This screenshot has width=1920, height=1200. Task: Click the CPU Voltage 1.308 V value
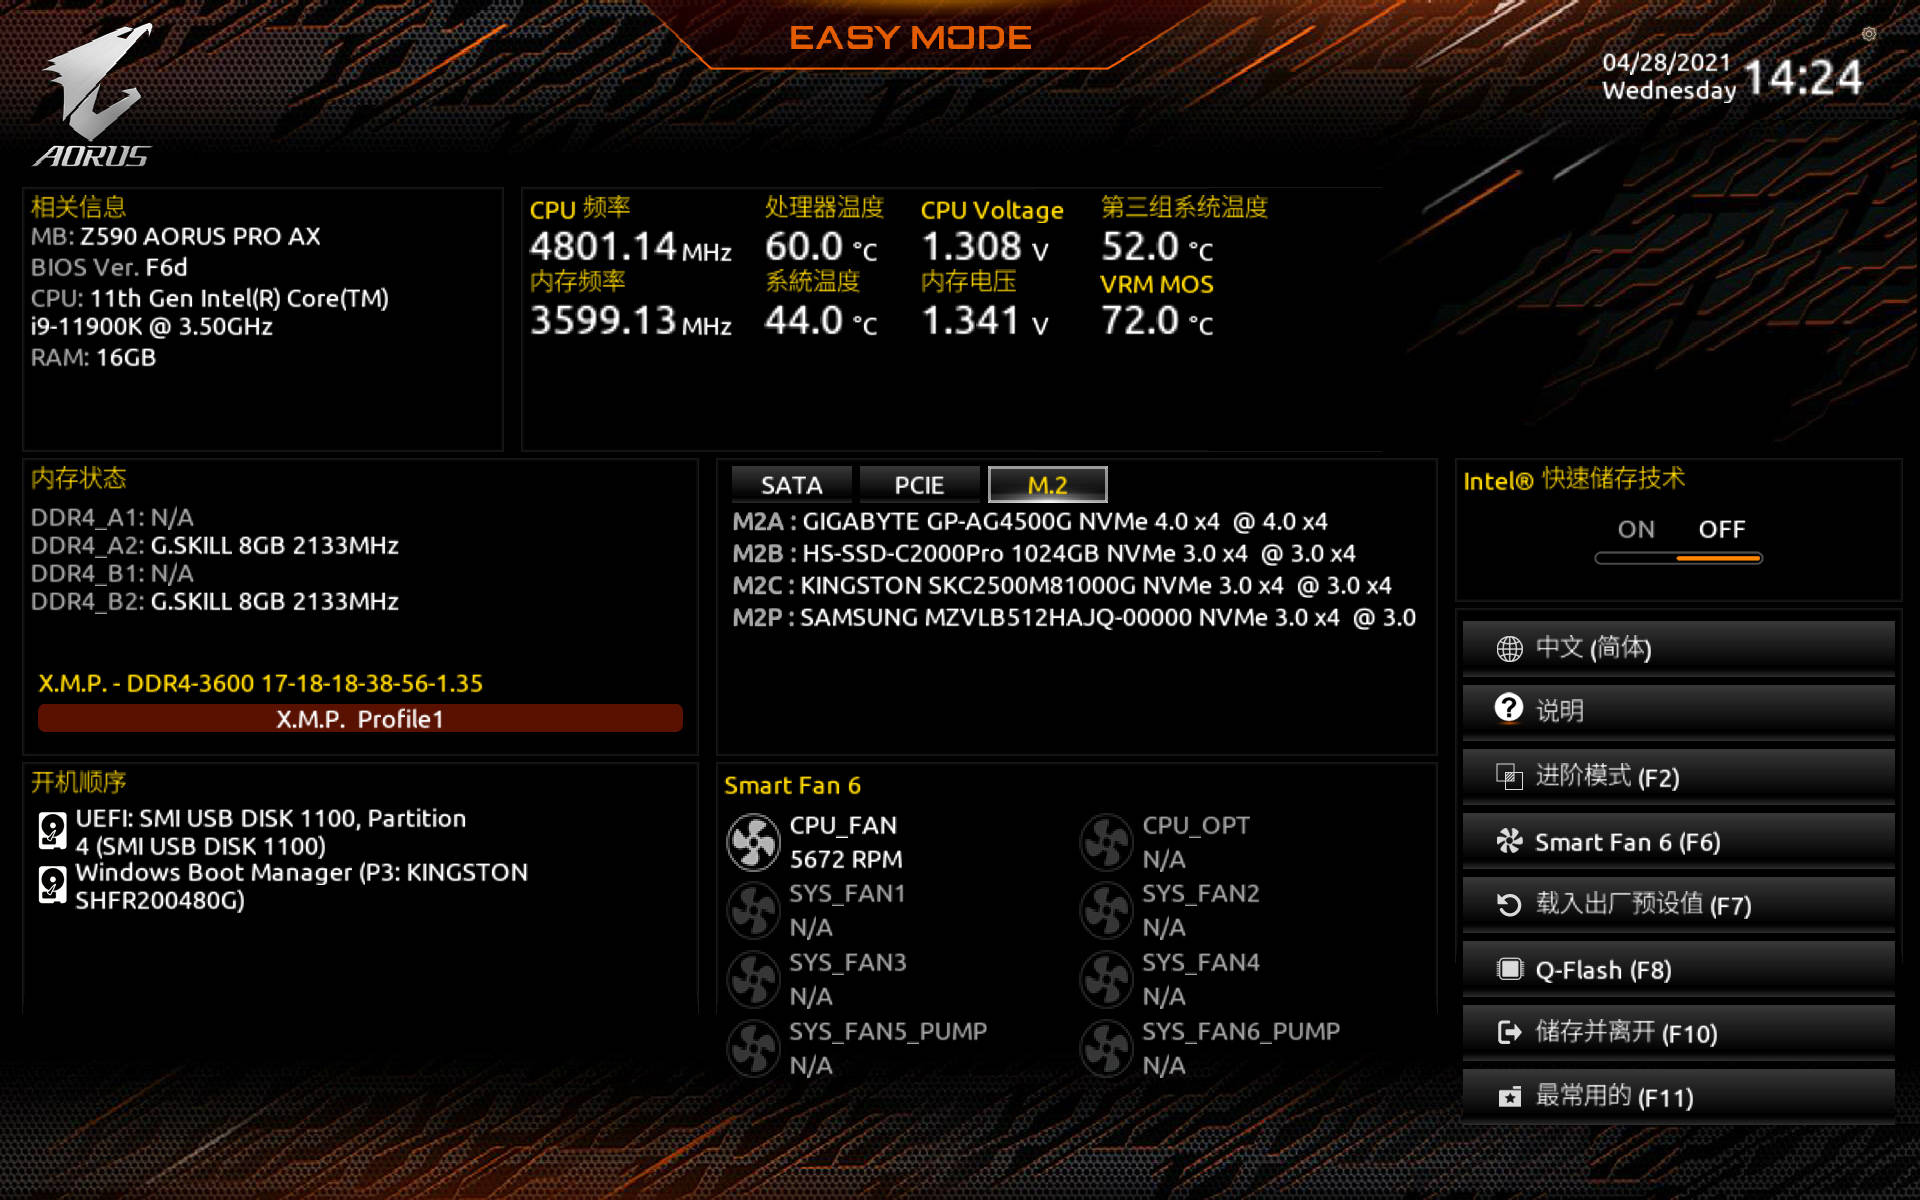[x=985, y=246]
